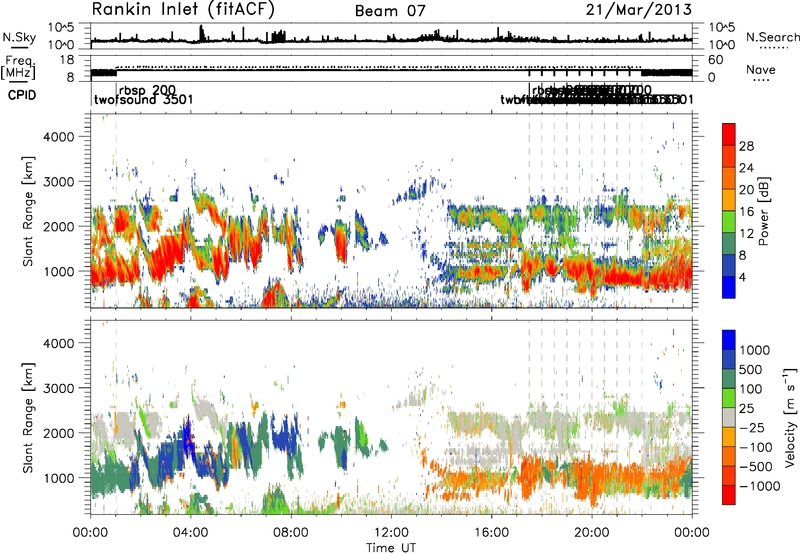This screenshot has width=800, height=554.
Task: Select the '08:00' time tick label
Action: pos(291,533)
